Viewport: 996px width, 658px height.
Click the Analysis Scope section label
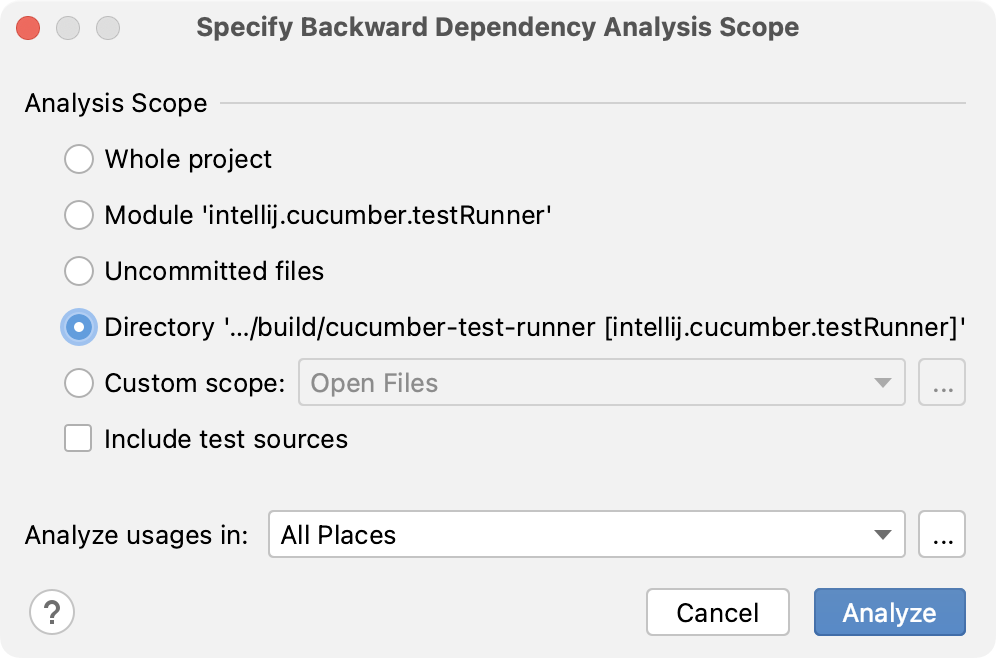click(116, 103)
